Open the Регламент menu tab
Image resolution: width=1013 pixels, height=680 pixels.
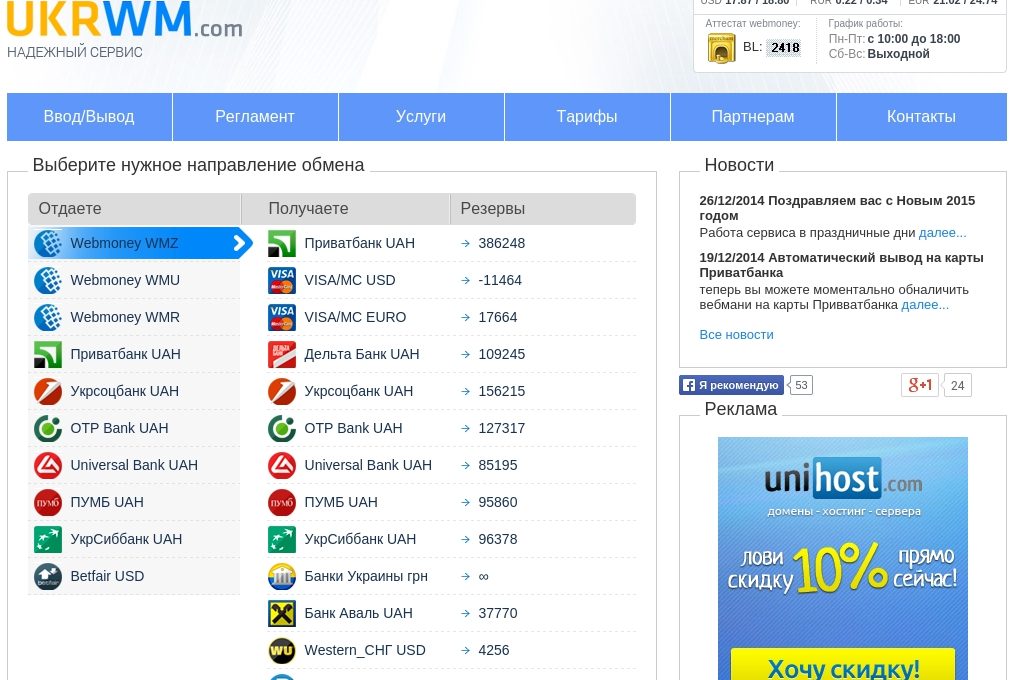pos(255,117)
